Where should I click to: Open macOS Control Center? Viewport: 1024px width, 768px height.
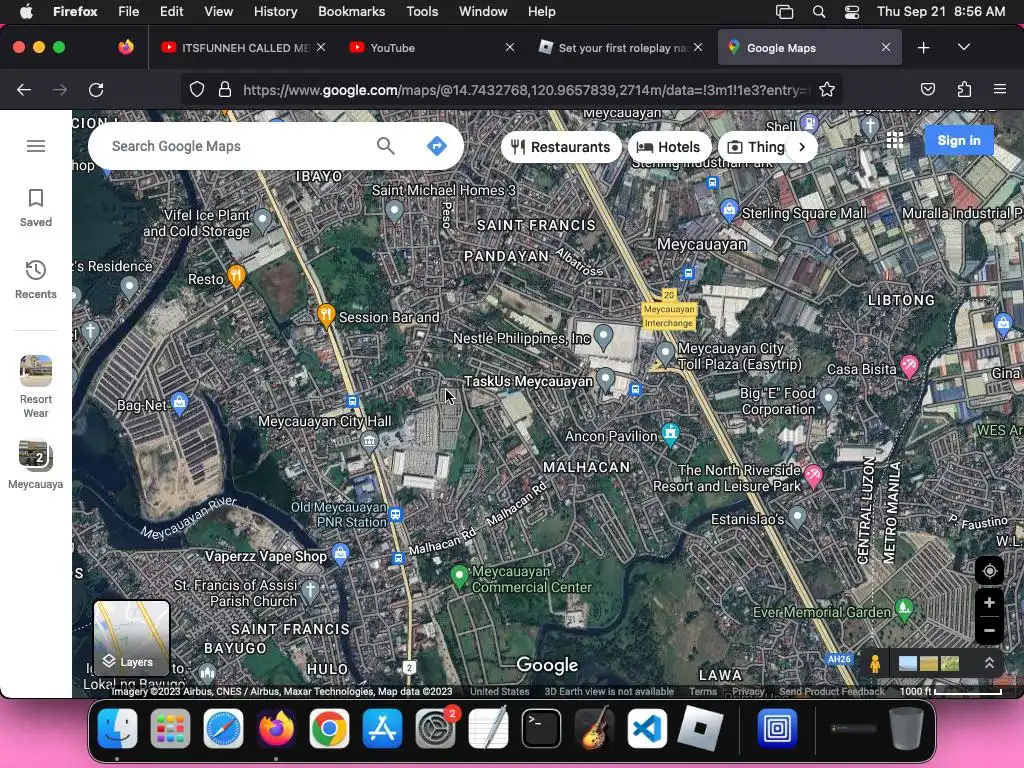(852, 12)
